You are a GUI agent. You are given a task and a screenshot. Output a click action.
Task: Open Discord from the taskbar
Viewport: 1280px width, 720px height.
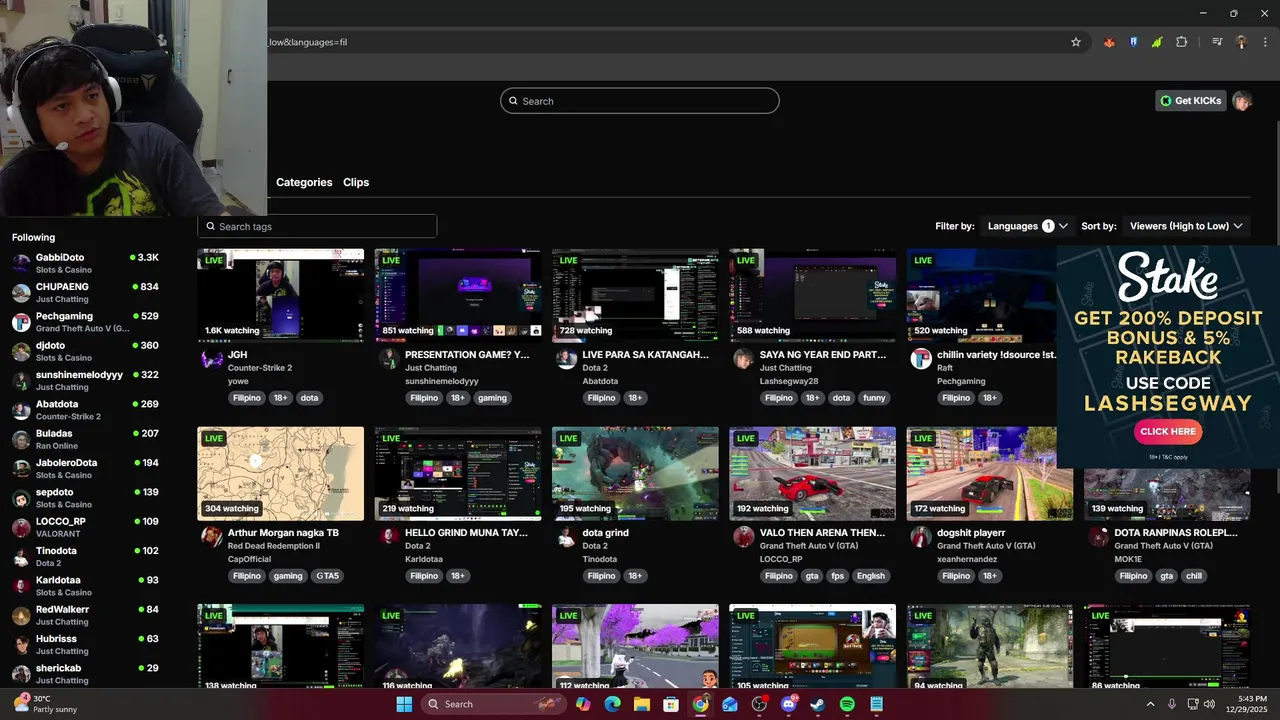coord(788,704)
